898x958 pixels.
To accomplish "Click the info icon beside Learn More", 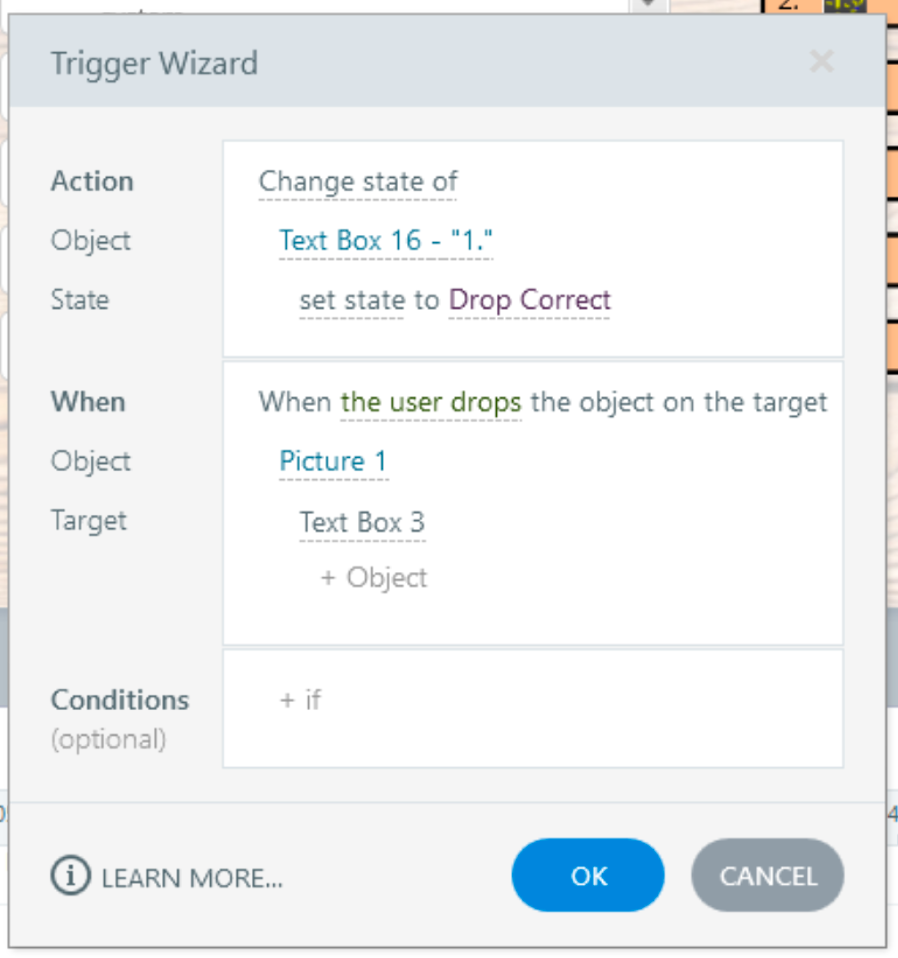I will click(x=70, y=877).
